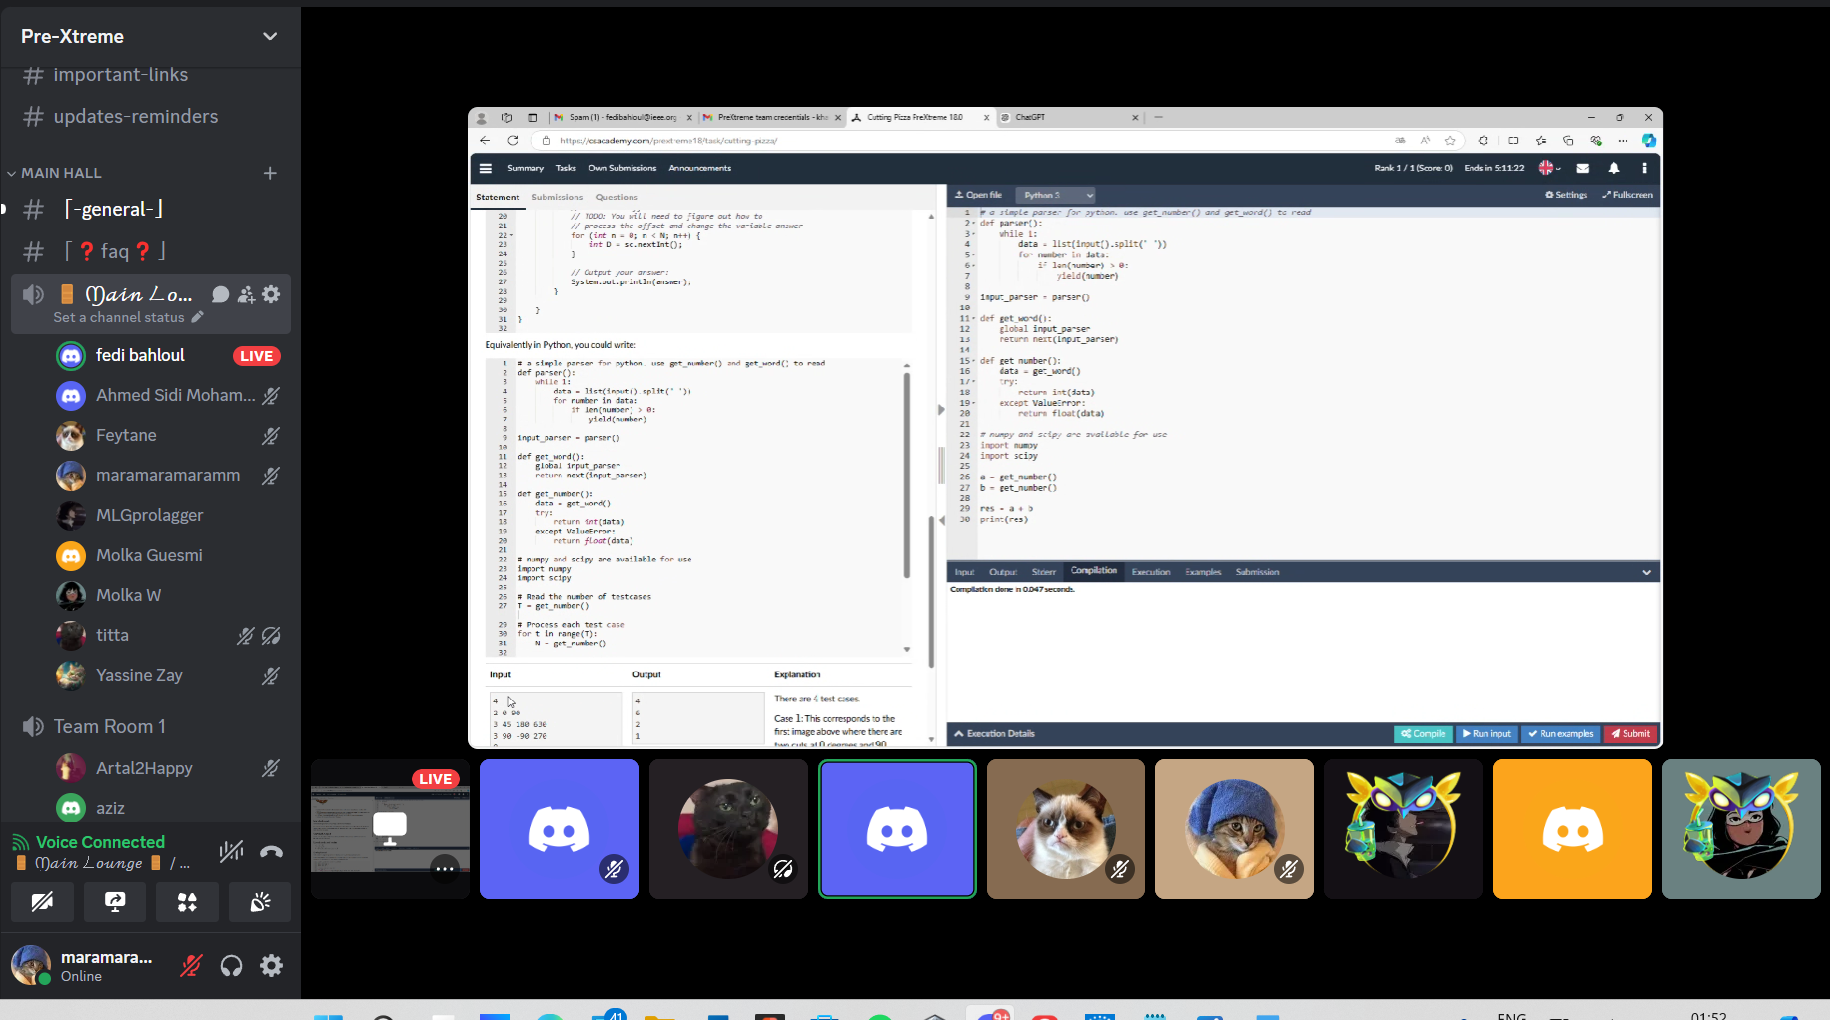Turn on camera in voice panel

pyautogui.click(x=42, y=902)
